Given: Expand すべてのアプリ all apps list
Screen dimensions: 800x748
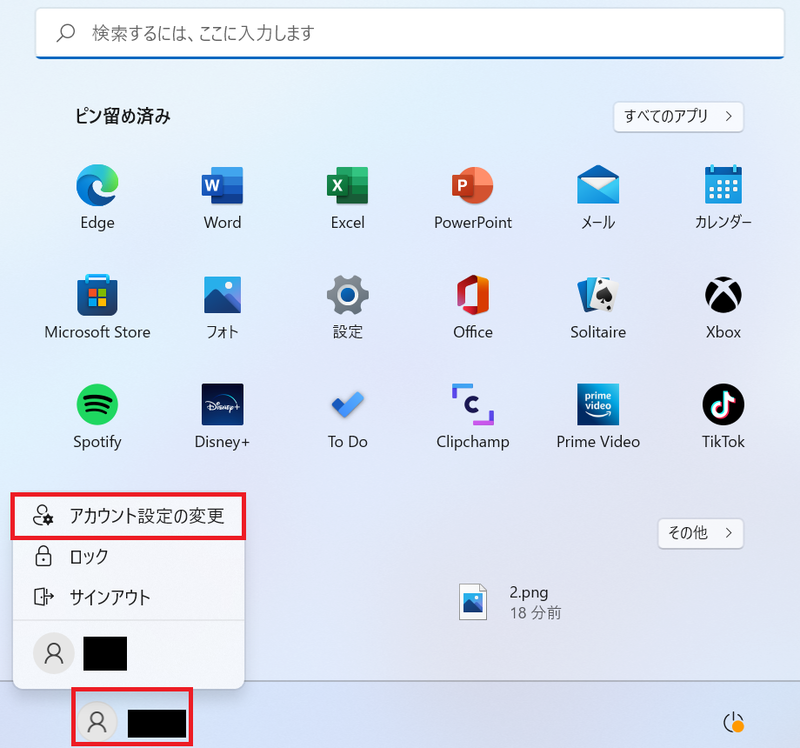Looking at the screenshot, I should click(x=678, y=116).
